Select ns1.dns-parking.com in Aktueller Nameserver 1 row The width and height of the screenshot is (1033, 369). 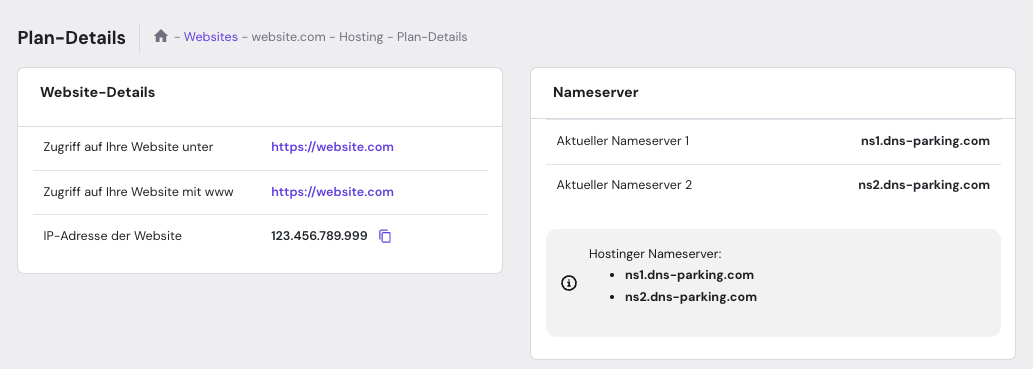point(925,141)
